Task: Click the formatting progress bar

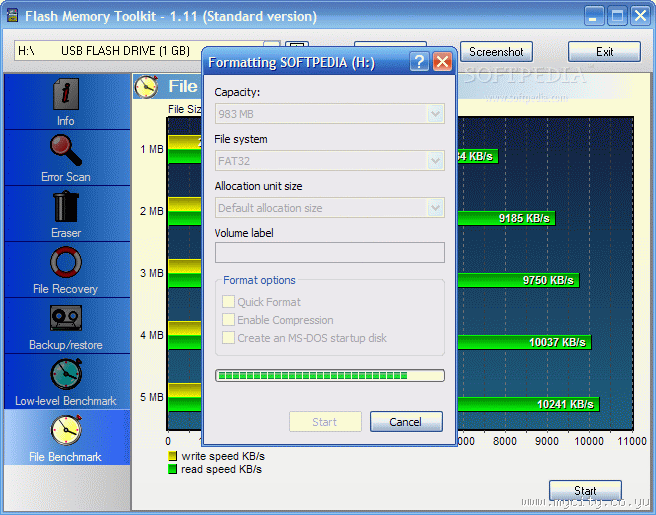Action: [330, 375]
